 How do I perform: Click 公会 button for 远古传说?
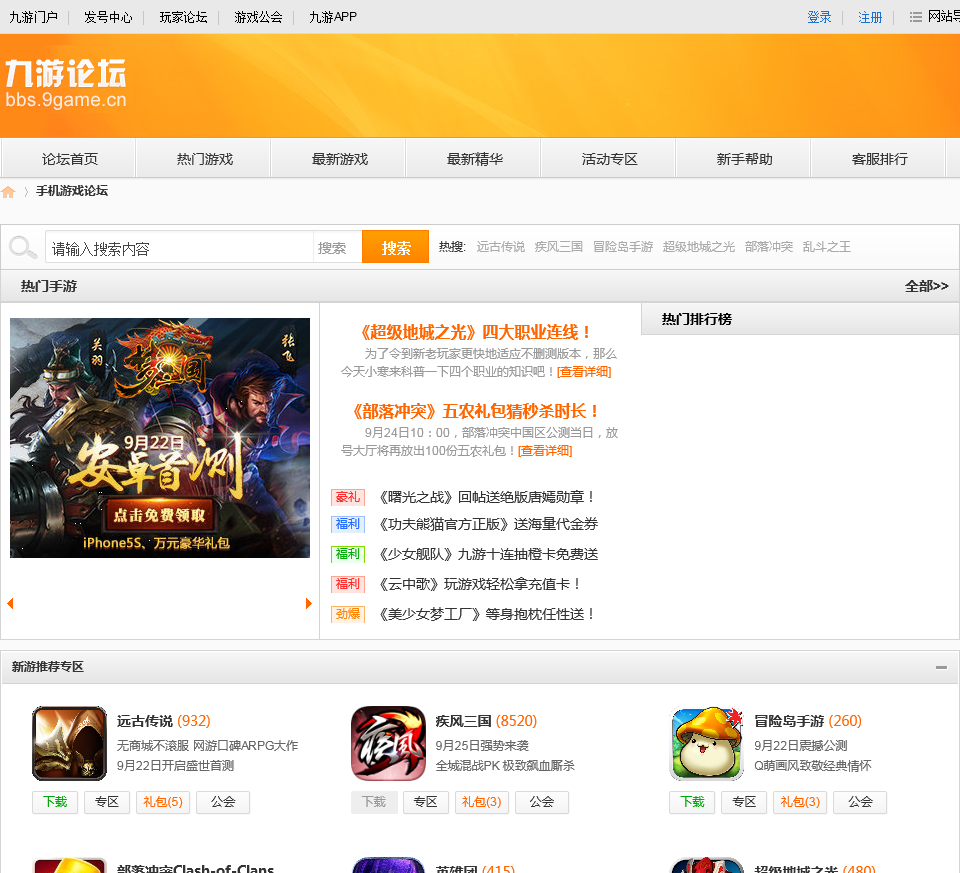223,802
